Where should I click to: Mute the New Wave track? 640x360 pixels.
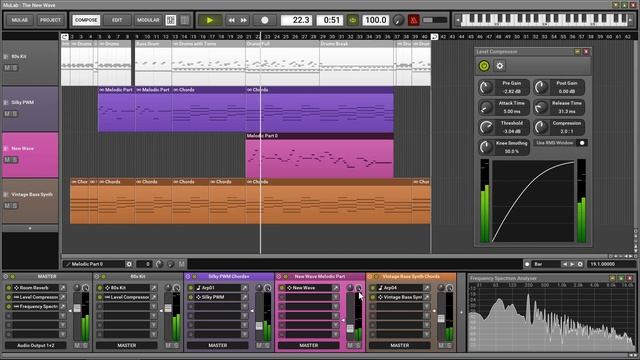point(7,160)
